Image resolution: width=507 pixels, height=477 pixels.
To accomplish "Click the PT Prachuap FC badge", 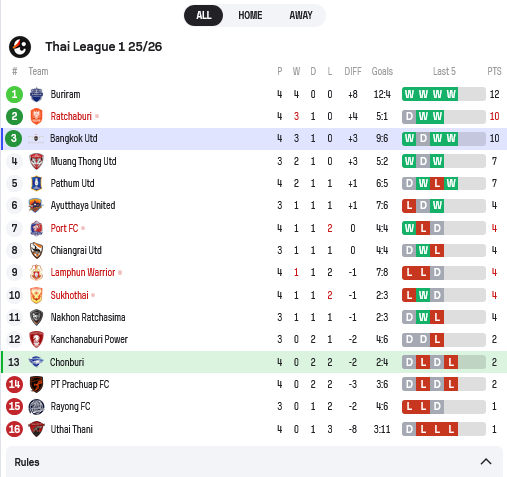I will point(36,384).
